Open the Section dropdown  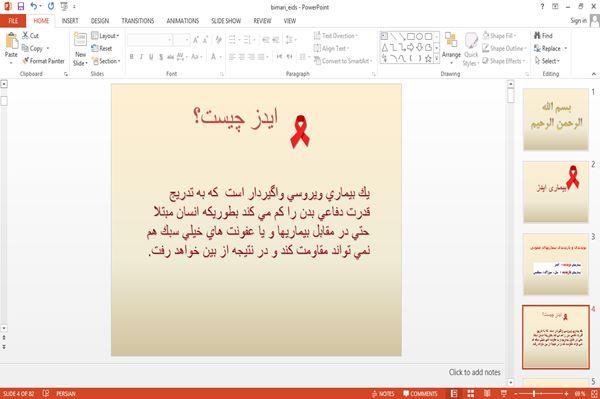tap(106, 61)
